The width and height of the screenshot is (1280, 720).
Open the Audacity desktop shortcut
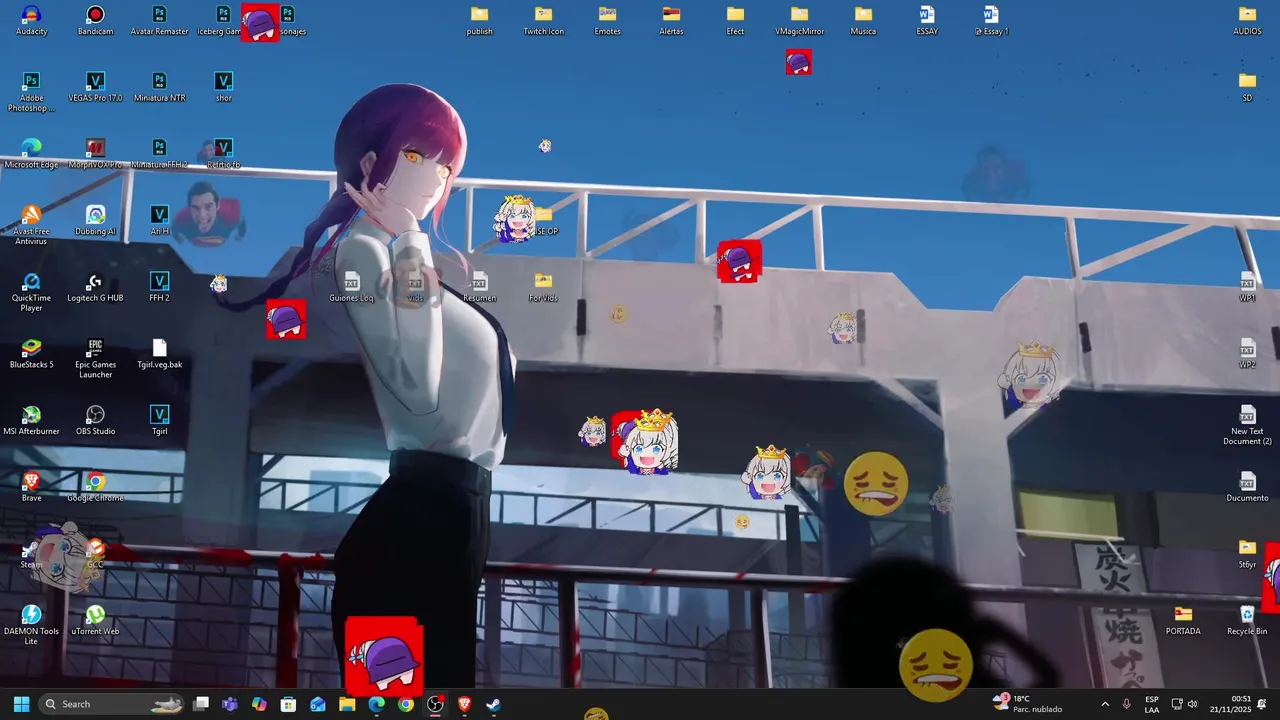31,21
